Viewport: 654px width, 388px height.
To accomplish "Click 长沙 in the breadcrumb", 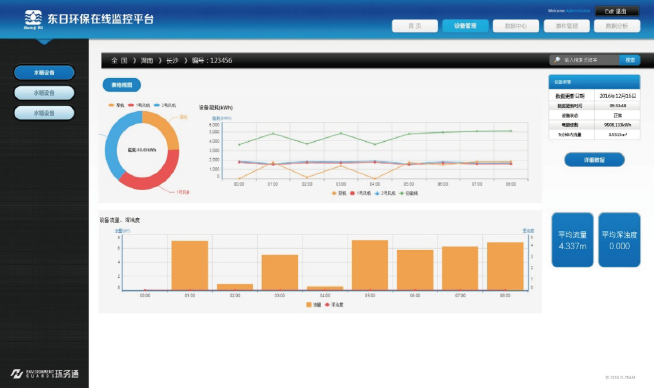I will coord(172,60).
